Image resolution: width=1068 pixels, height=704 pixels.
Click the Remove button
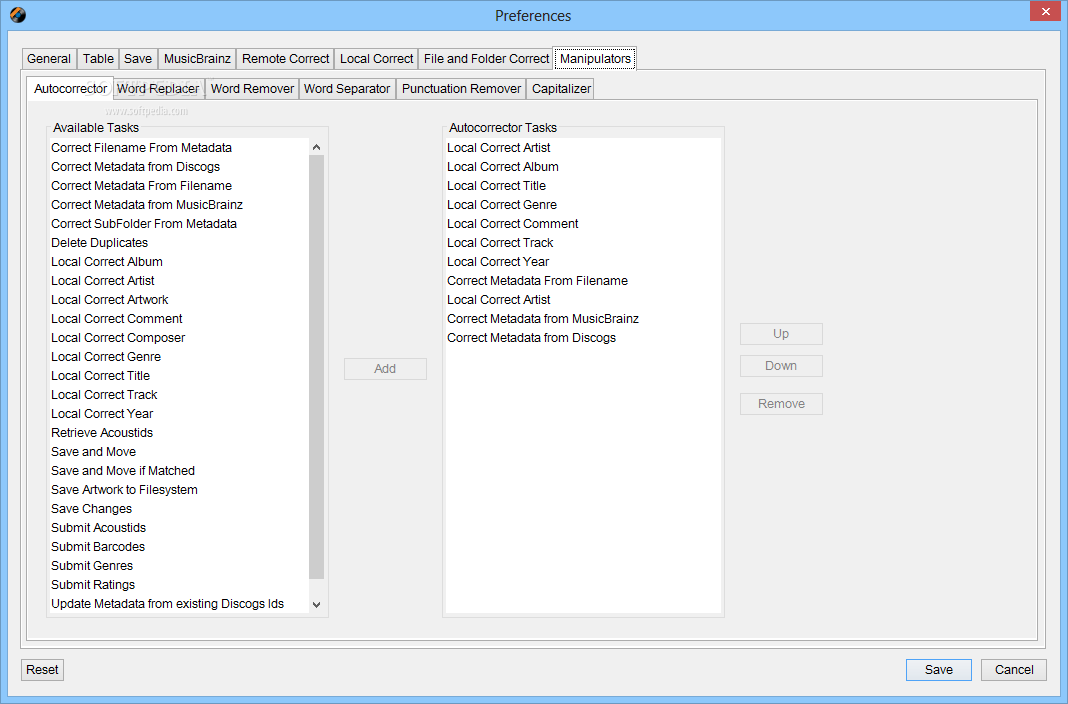[x=781, y=404]
